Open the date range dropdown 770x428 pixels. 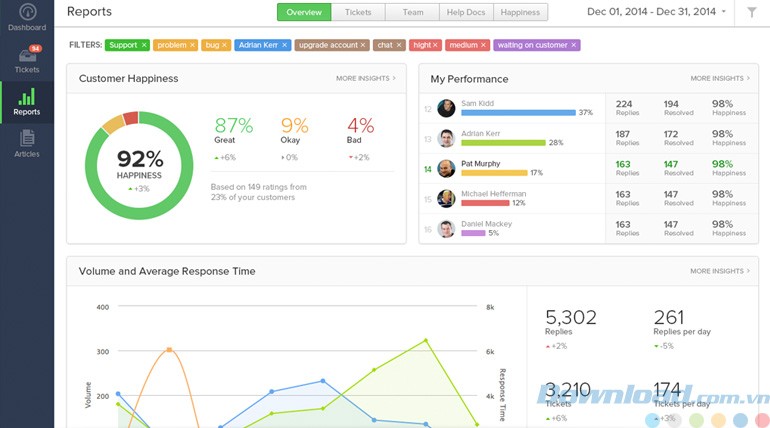(656, 12)
